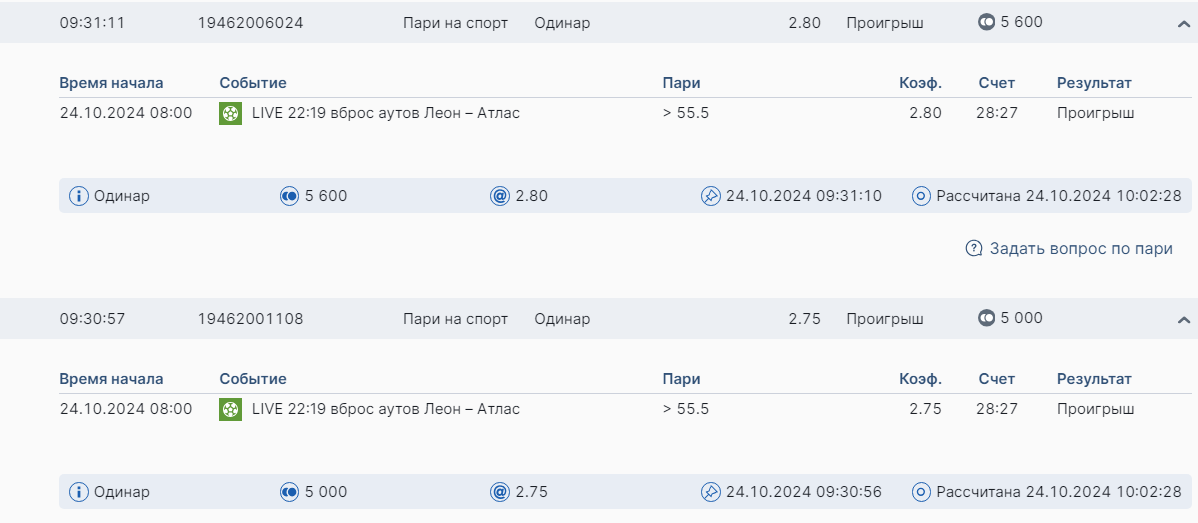Click coin icon next to 5 600 in summary bar
The height and width of the screenshot is (523, 1198).
(290, 196)
